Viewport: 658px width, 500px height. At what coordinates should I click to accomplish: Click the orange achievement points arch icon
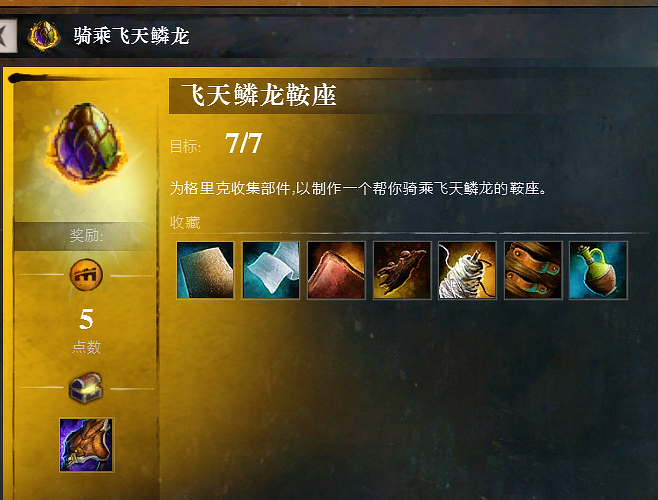[86, 275]
